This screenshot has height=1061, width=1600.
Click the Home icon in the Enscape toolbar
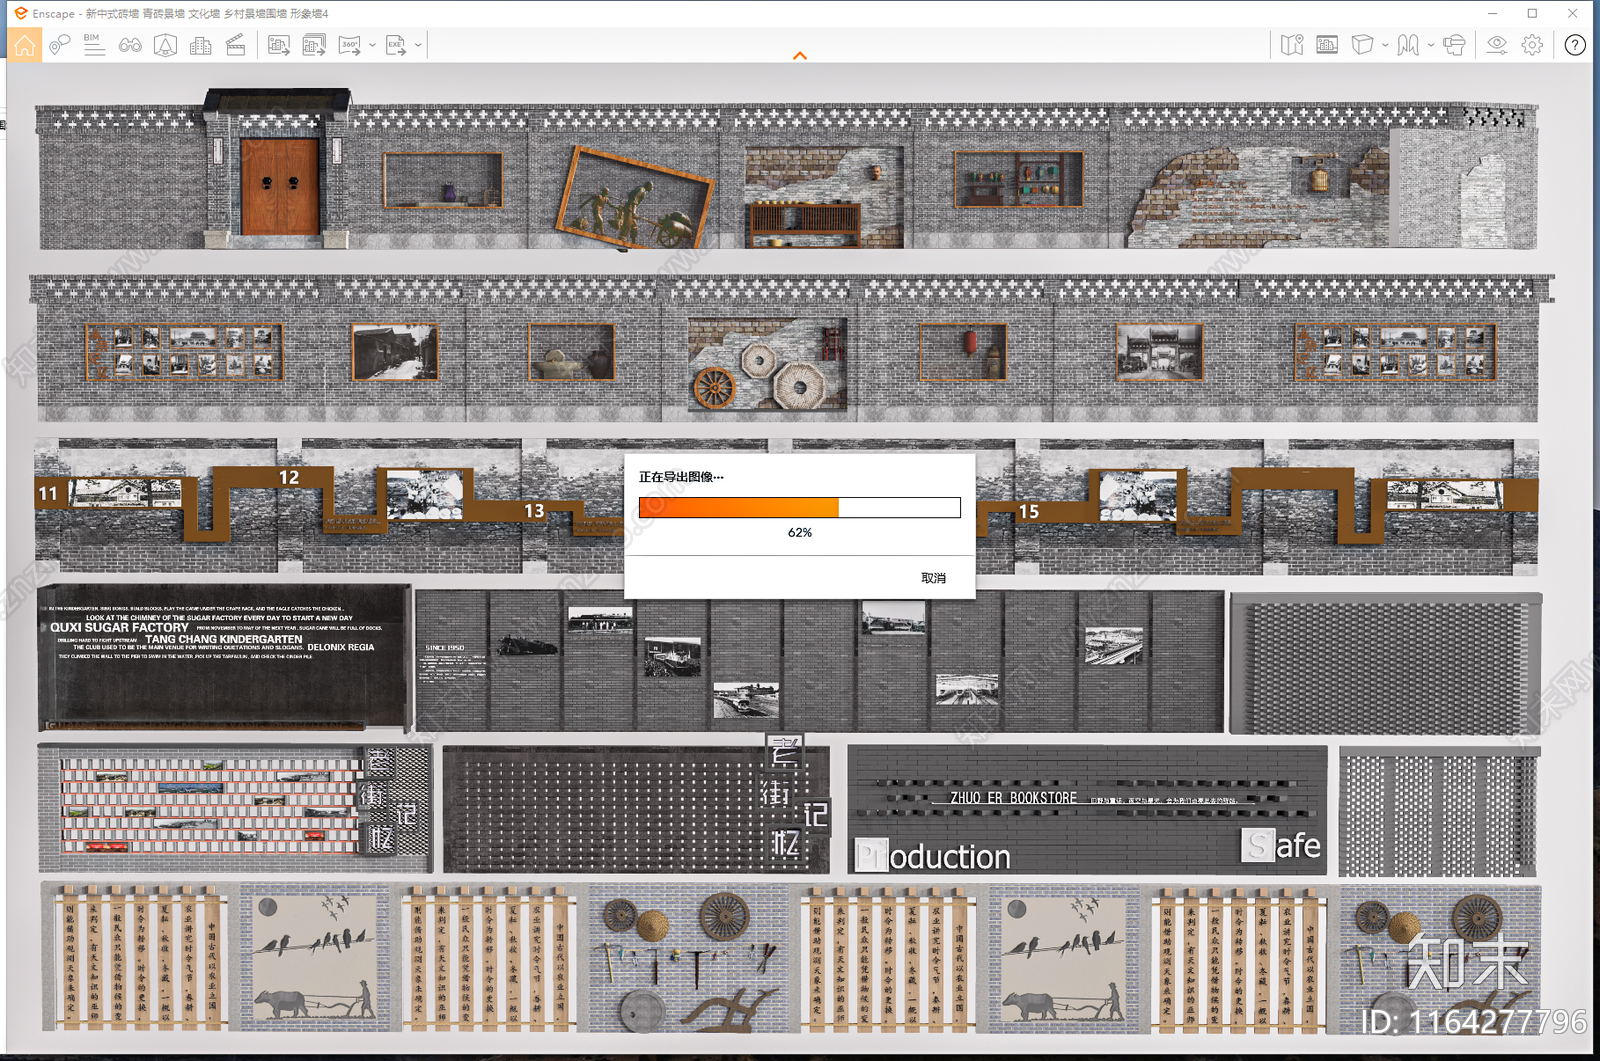tap(25, 45)
